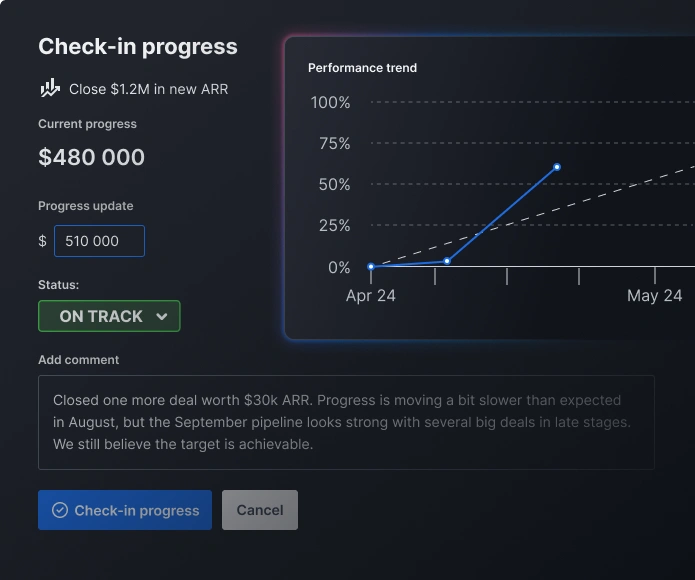Click the 75% axis label
The image size is (695, 580).
click(335, 143)
